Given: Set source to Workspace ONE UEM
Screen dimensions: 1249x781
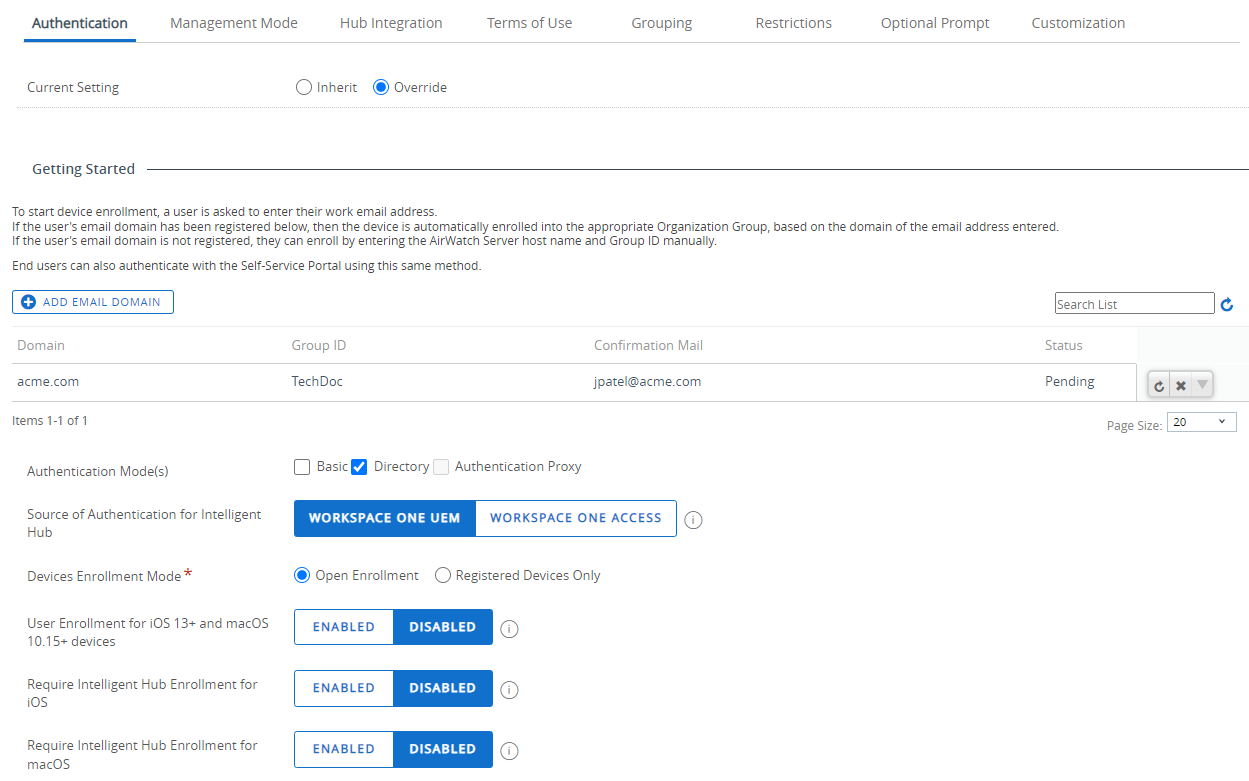Looking at the screenshot, I should click(x=384, y=518).
